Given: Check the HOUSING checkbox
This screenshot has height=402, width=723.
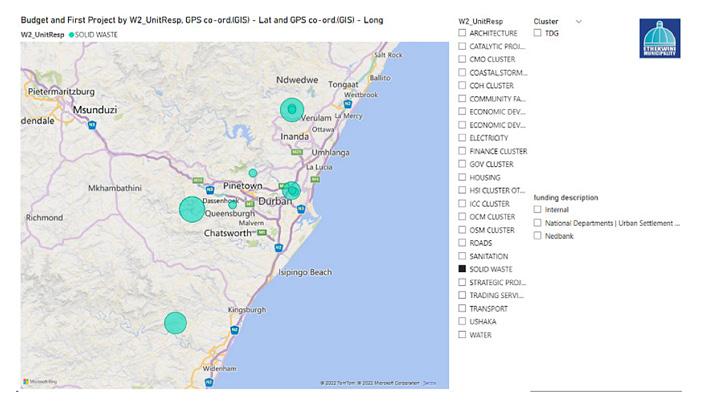Looking at the screenshot, I should 462,177.
